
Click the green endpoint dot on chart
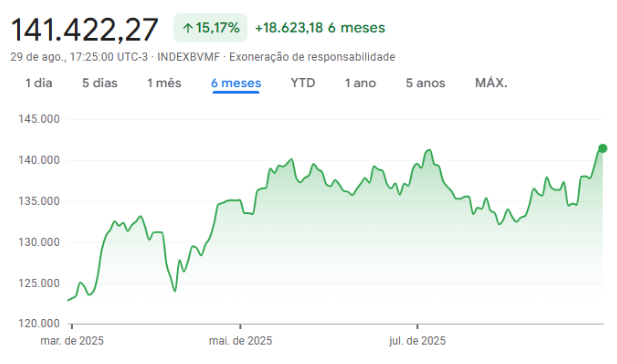(x=602, y=148)
